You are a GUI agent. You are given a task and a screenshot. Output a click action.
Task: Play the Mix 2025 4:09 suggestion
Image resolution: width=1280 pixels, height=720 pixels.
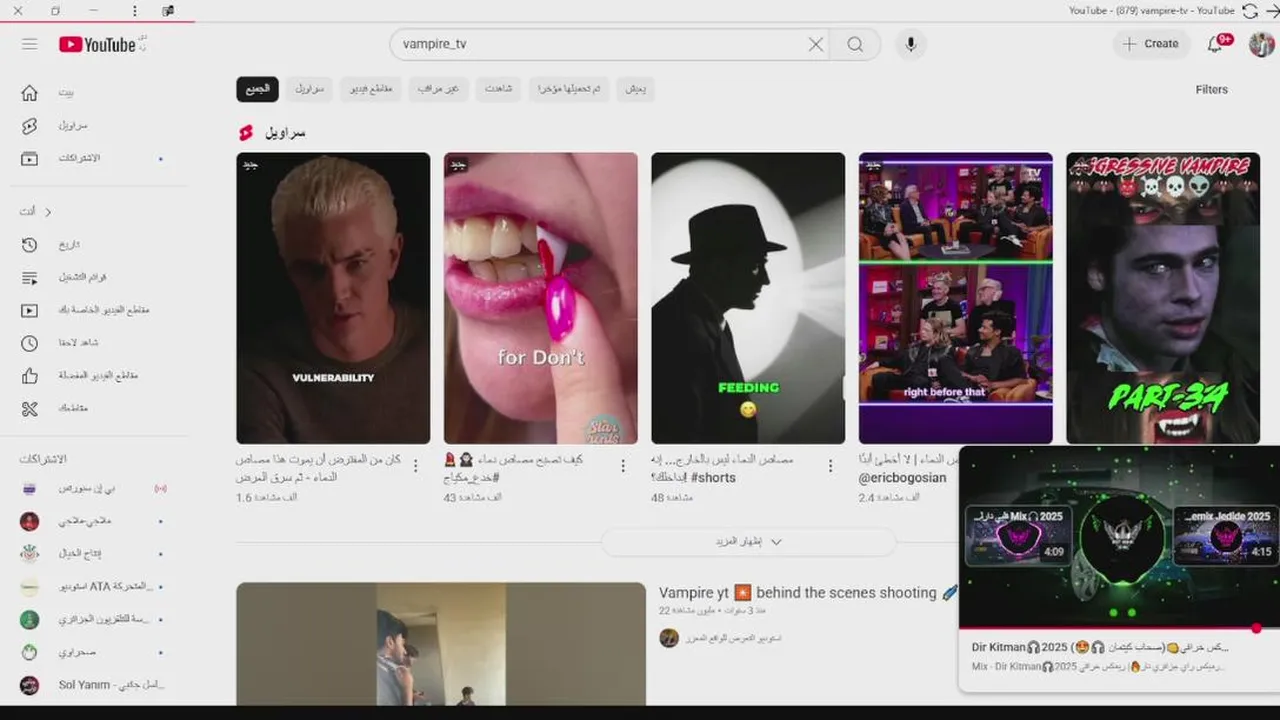pyautogui.click(x=1018, y=536)
